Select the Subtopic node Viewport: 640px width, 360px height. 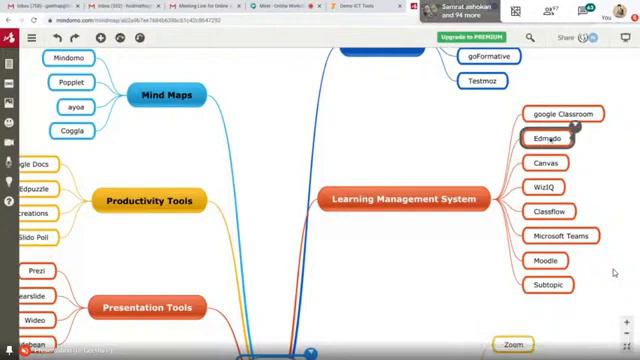tap(548, 285)
